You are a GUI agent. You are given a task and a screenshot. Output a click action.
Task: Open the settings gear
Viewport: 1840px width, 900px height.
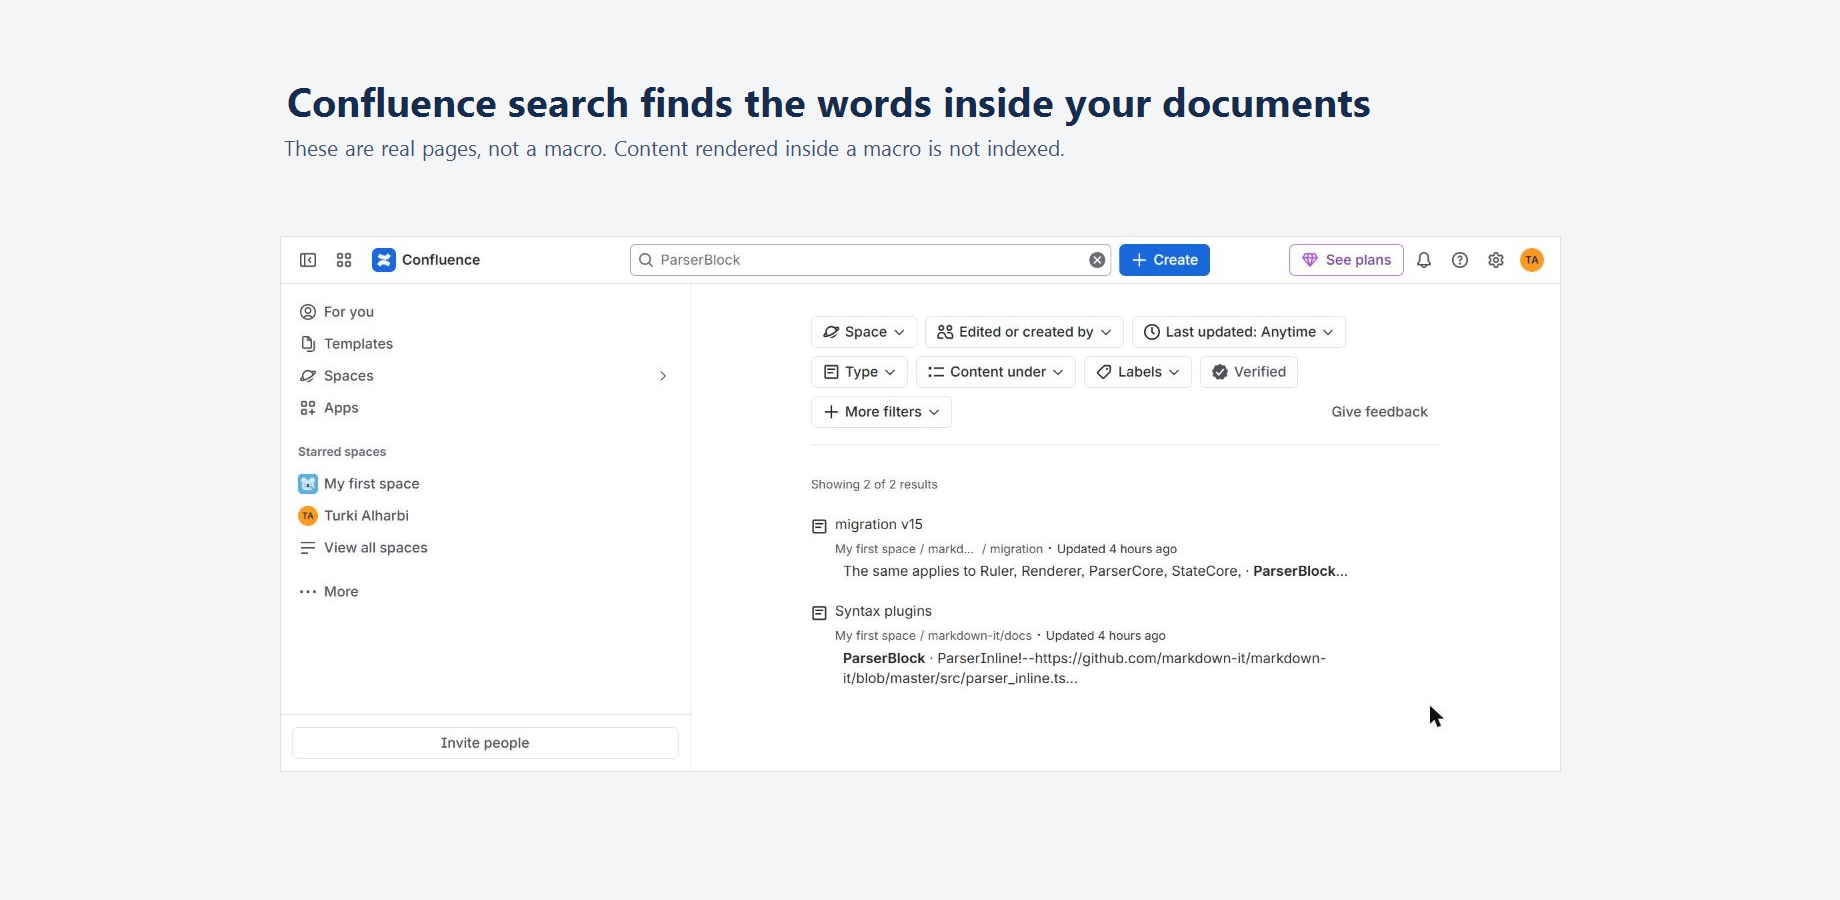pyautogui.click(x=1496, y=260)
